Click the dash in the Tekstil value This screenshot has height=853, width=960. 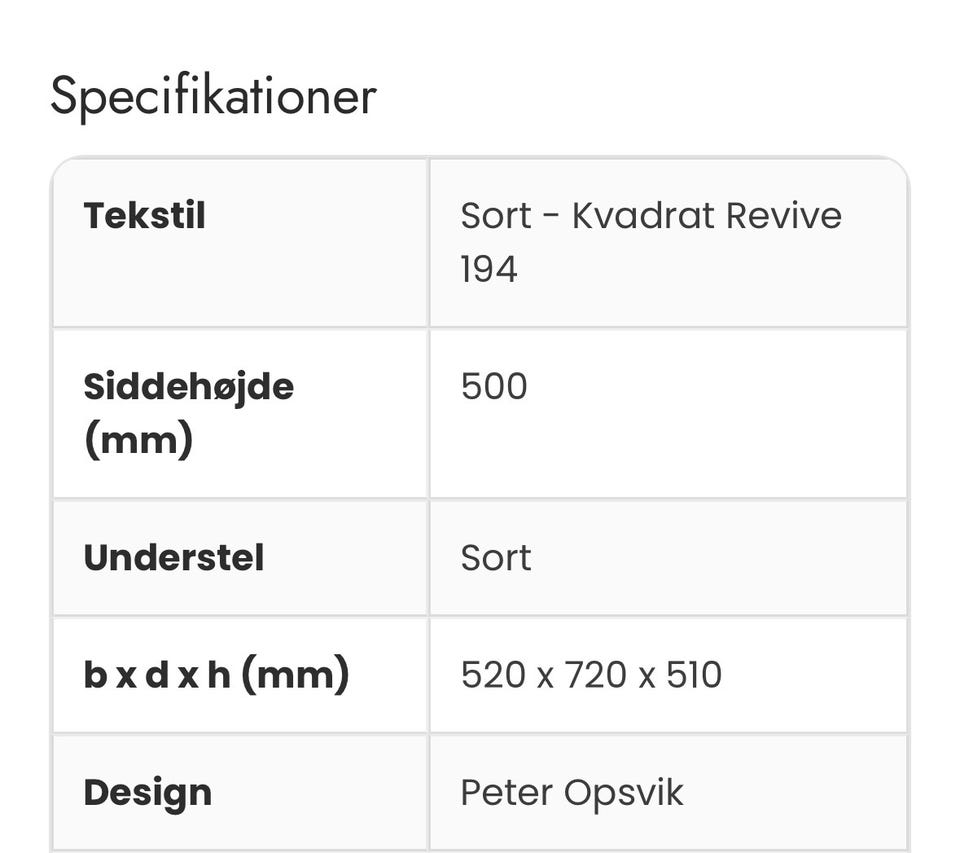coord(551,217)
